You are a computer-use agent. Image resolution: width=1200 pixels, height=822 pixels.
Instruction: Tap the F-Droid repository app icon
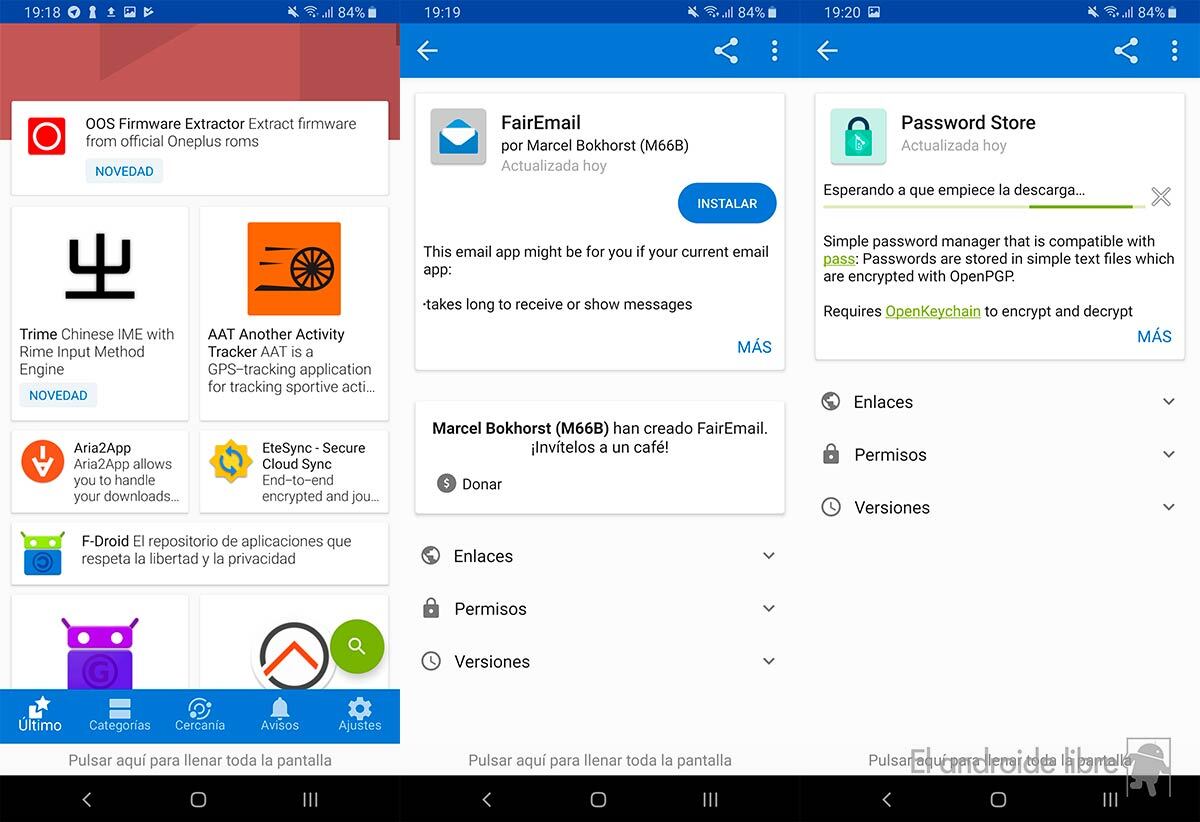coord(43,554)
